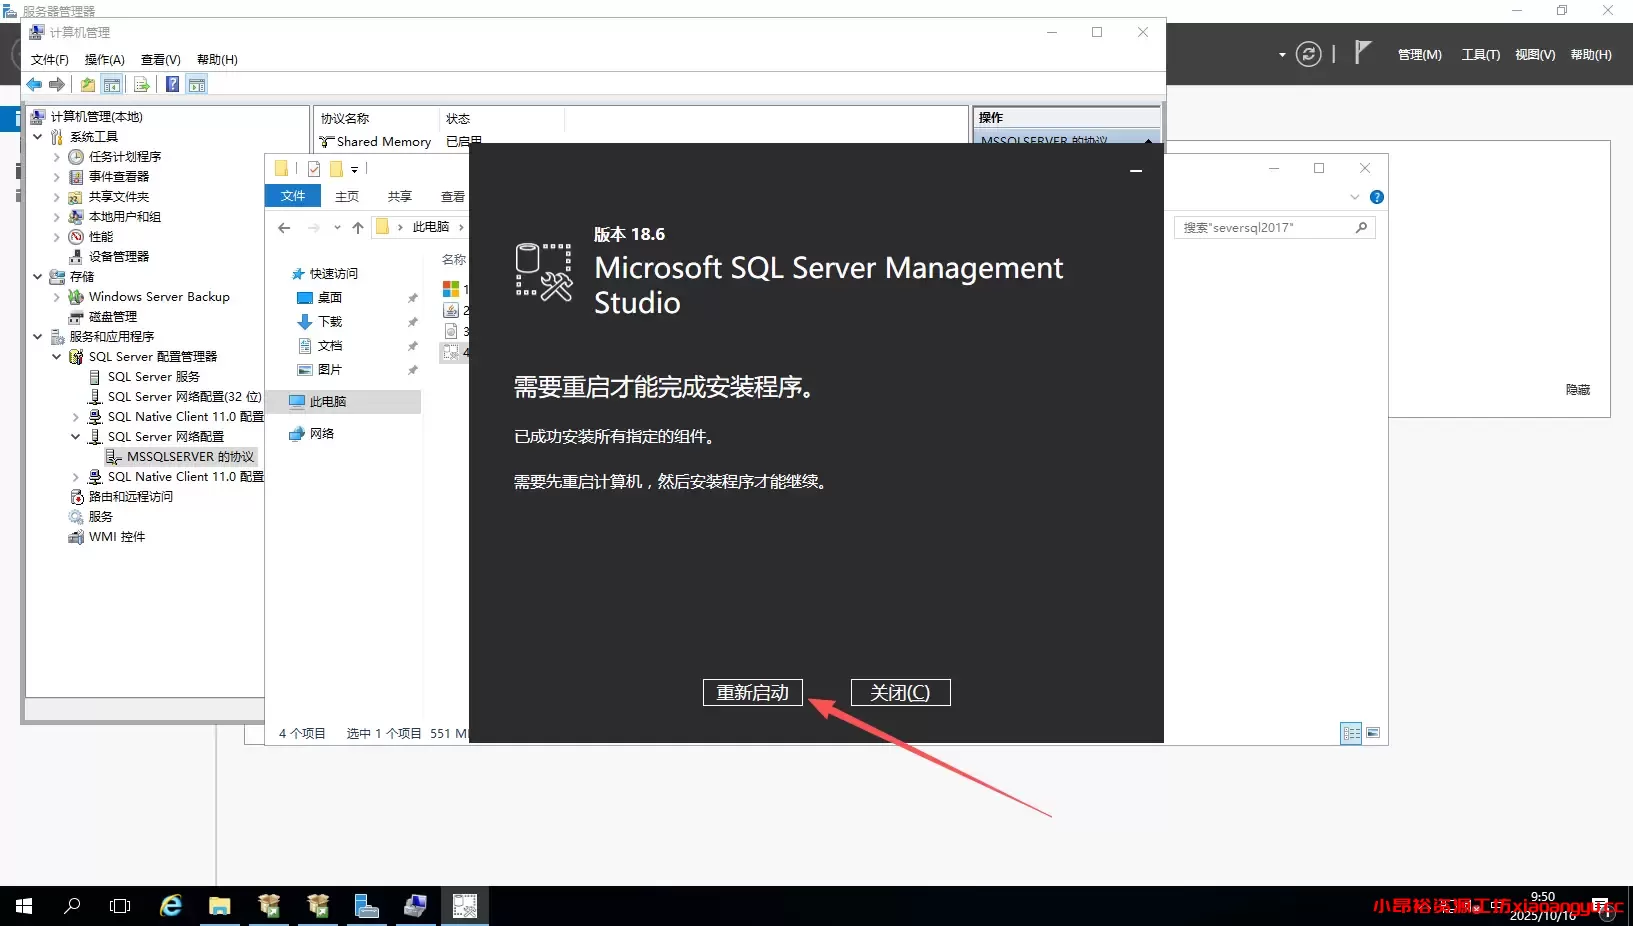The height and width of the screenshot is (926, 1633).
Task: Click the 重新启动 restart button
Action: tap(752, 693)
